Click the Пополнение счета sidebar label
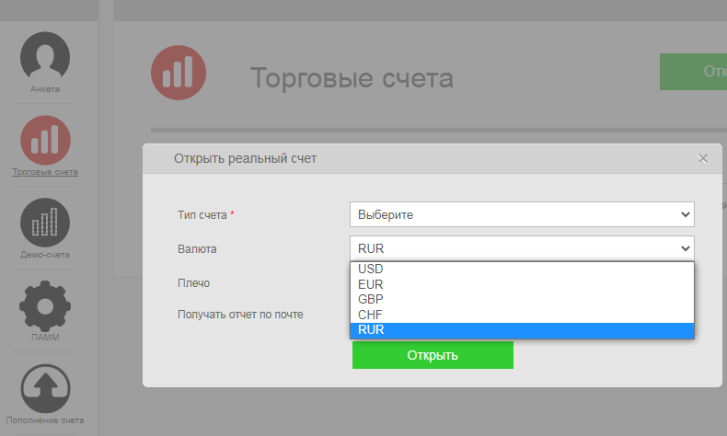 [x=45, y=420]
